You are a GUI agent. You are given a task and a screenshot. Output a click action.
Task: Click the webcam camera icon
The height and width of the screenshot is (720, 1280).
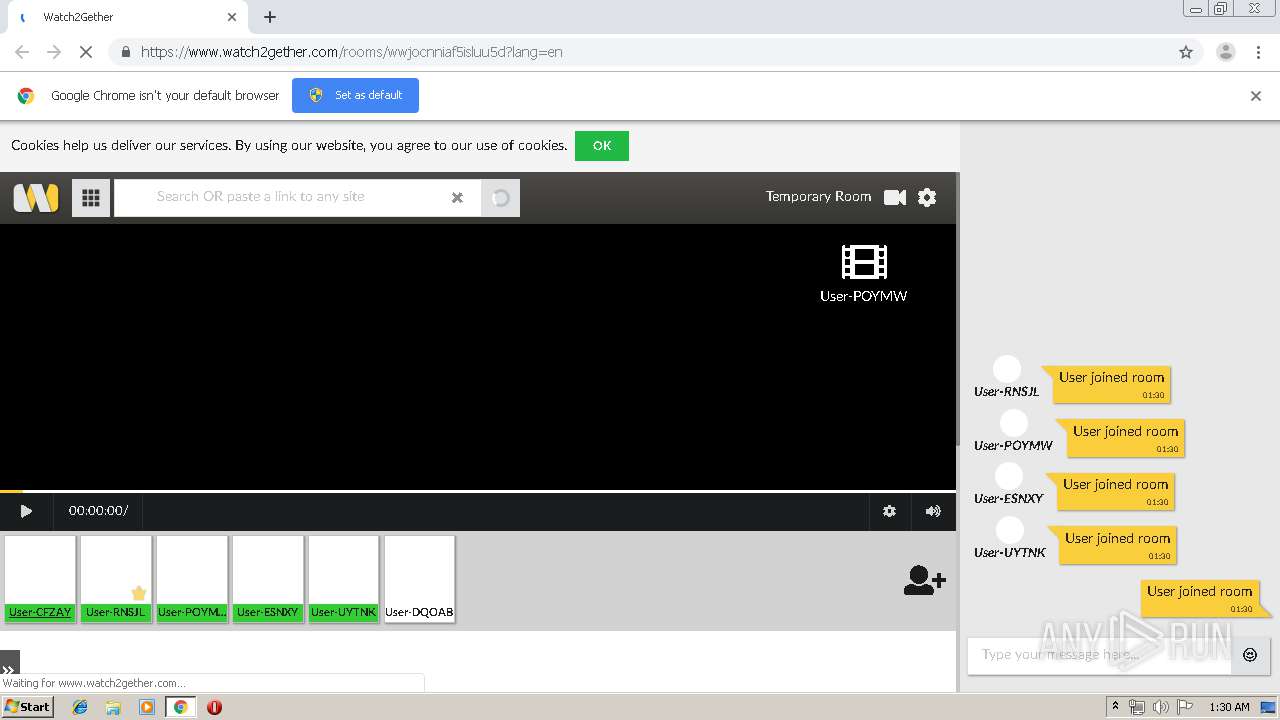[x=895, y=197]
